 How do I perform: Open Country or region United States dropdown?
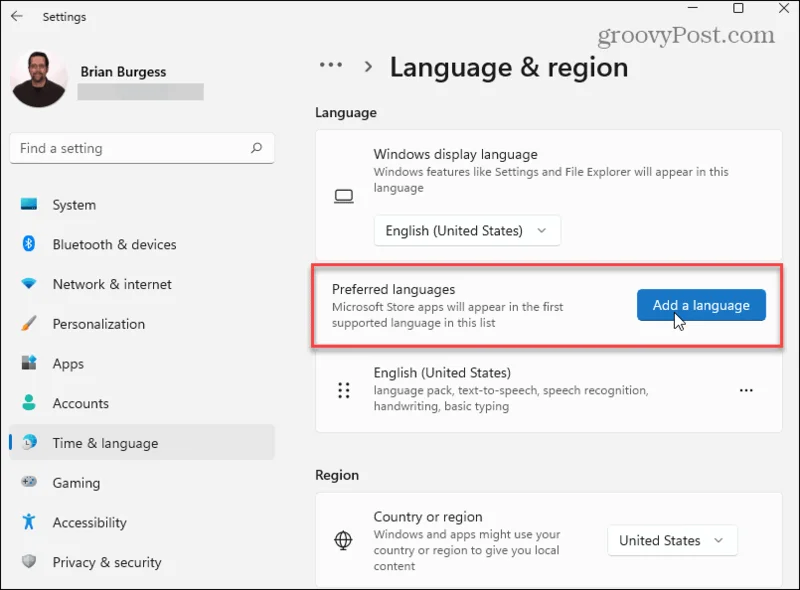[672, 540]
